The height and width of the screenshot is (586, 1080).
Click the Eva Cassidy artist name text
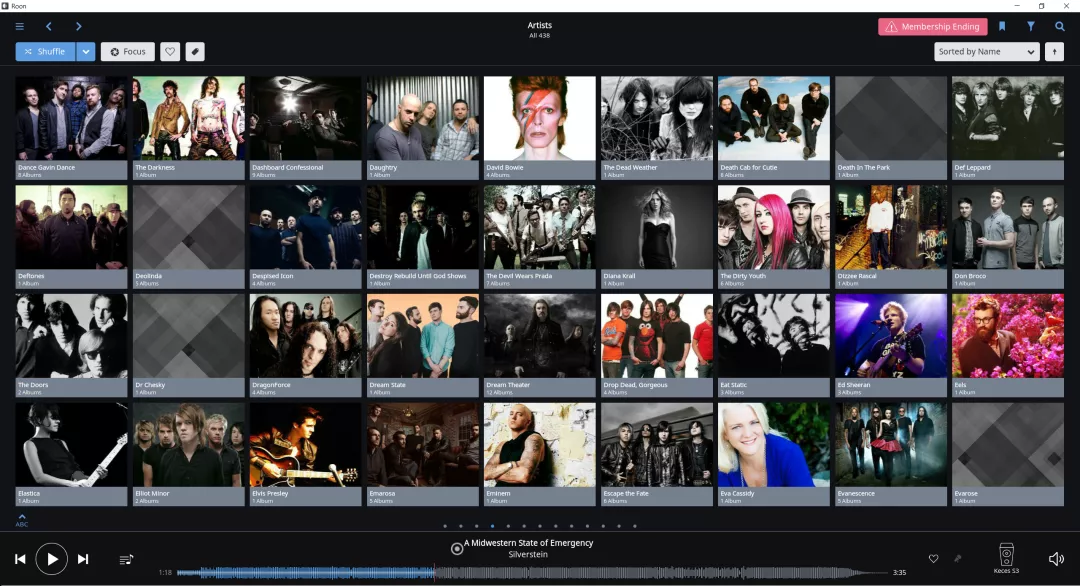tap(737, 494)
